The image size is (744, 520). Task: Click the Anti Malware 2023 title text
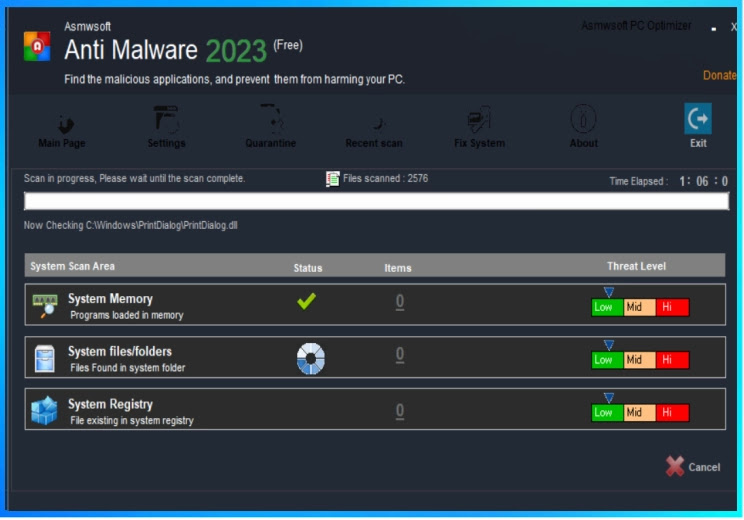(x=165, y=50)
